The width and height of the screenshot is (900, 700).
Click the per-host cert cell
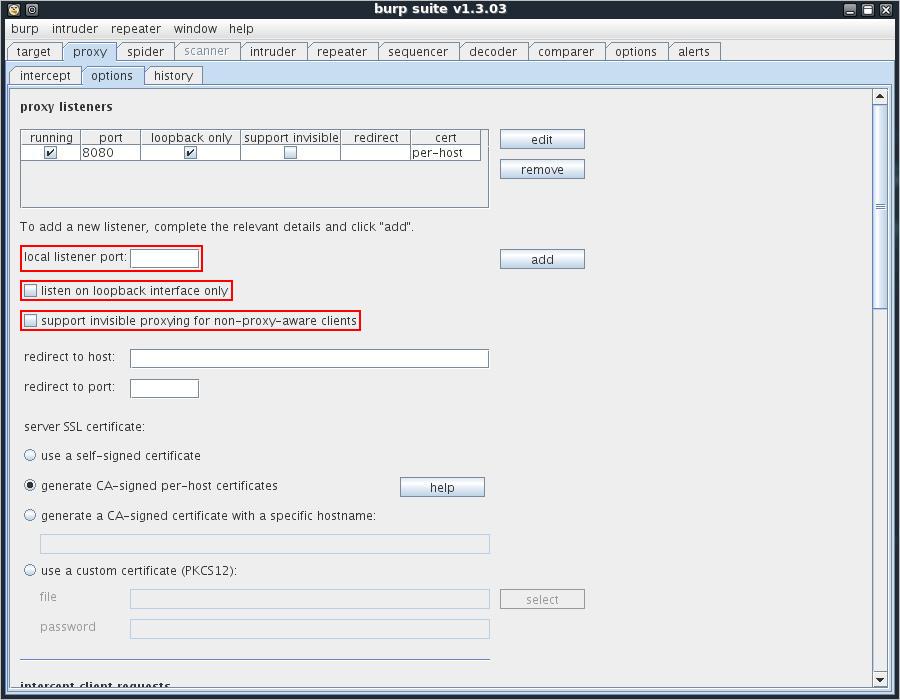[445, 153]
